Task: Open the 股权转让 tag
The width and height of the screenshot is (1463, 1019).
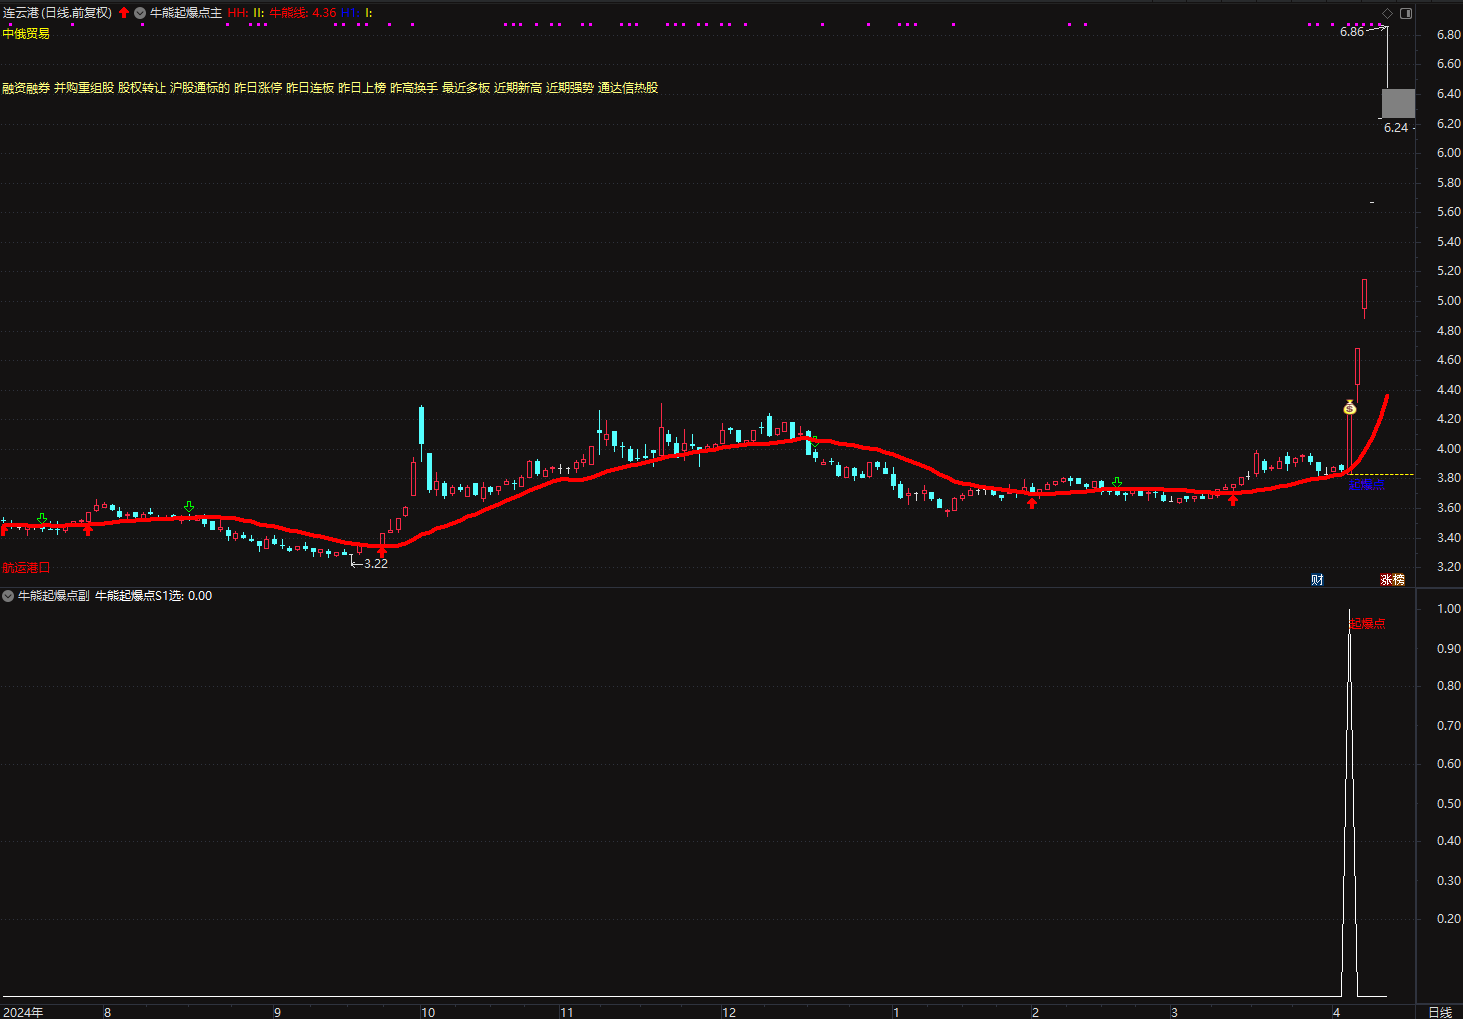Action: click(x=142, y=88)
